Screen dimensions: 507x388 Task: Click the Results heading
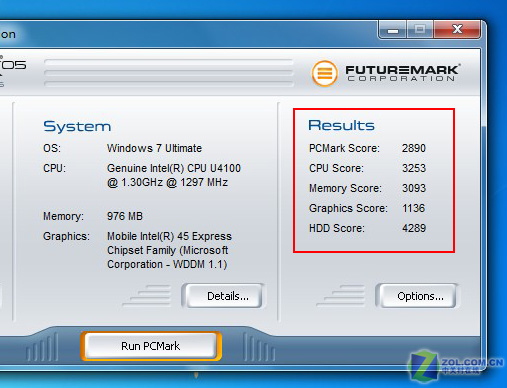click(x=341, y=125)
